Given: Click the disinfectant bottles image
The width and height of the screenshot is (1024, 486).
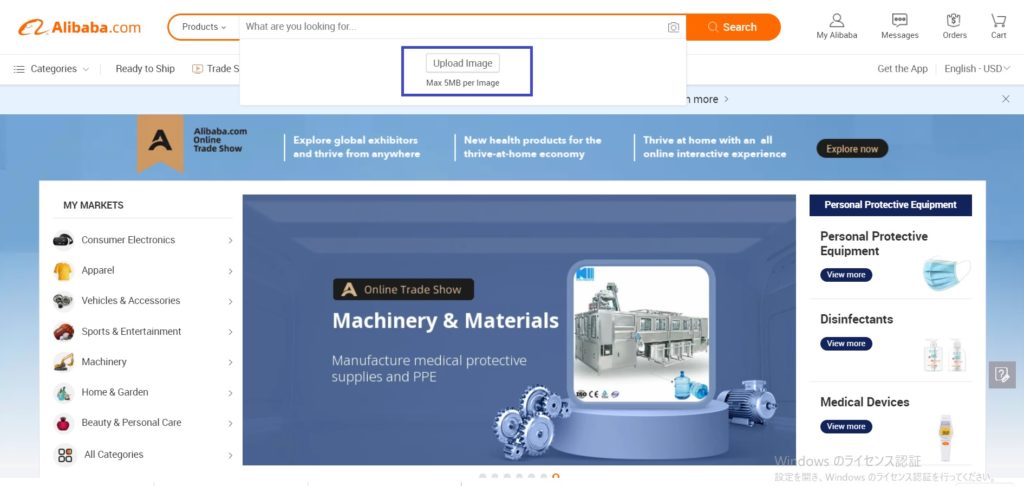Looking at the screenshot, I should (x=944, y=355).
